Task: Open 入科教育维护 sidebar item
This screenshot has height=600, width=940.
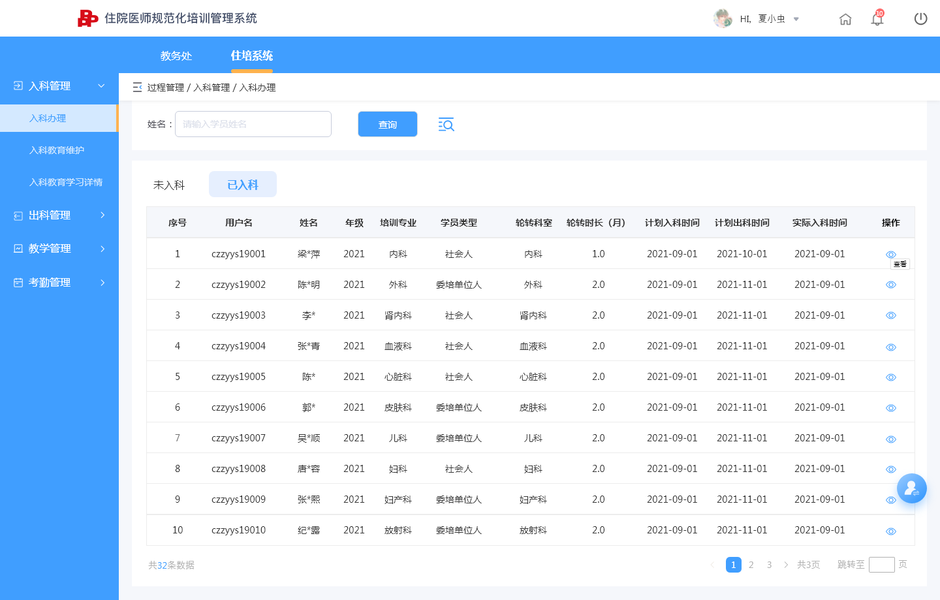Action: (59, 150)
